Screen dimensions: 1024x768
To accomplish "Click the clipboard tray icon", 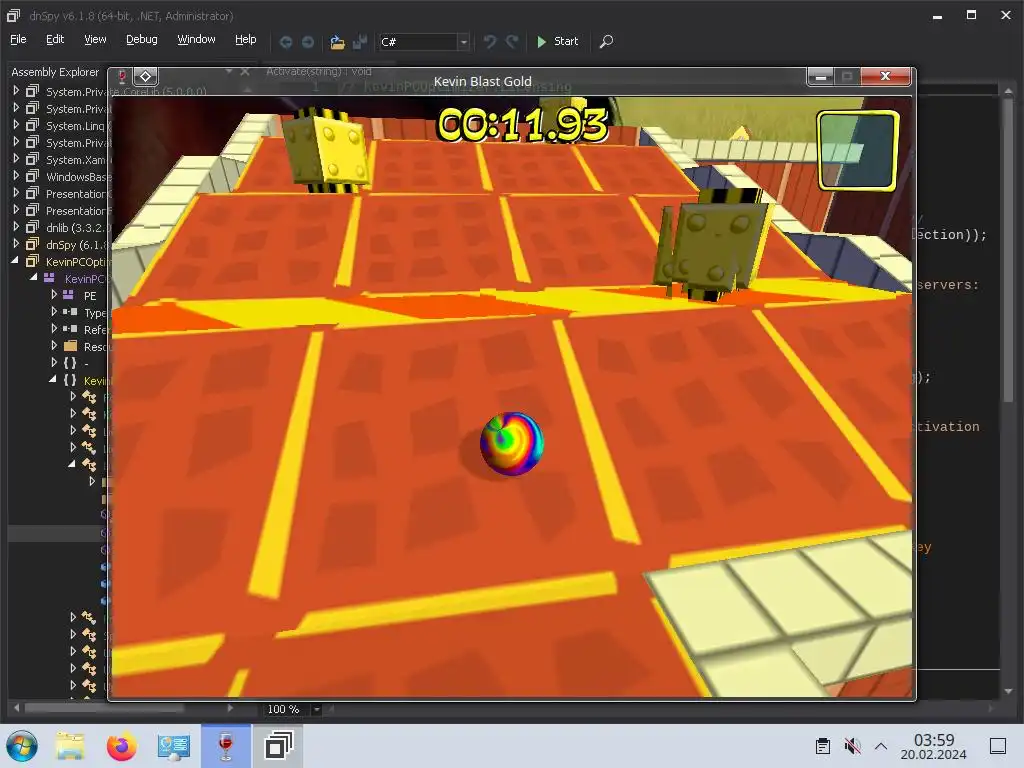I will pyautogui.click(x=823, y=746).
